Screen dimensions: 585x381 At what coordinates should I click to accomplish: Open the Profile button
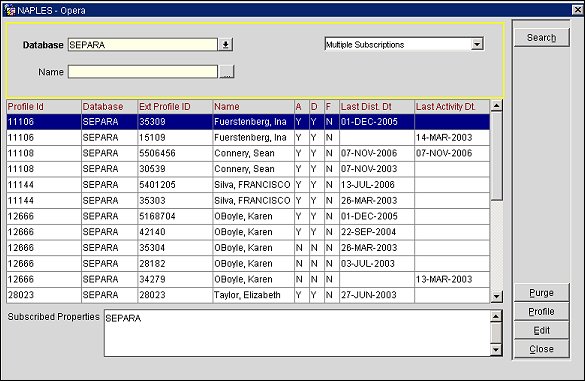pyautogui.click(x=541, y=312)
